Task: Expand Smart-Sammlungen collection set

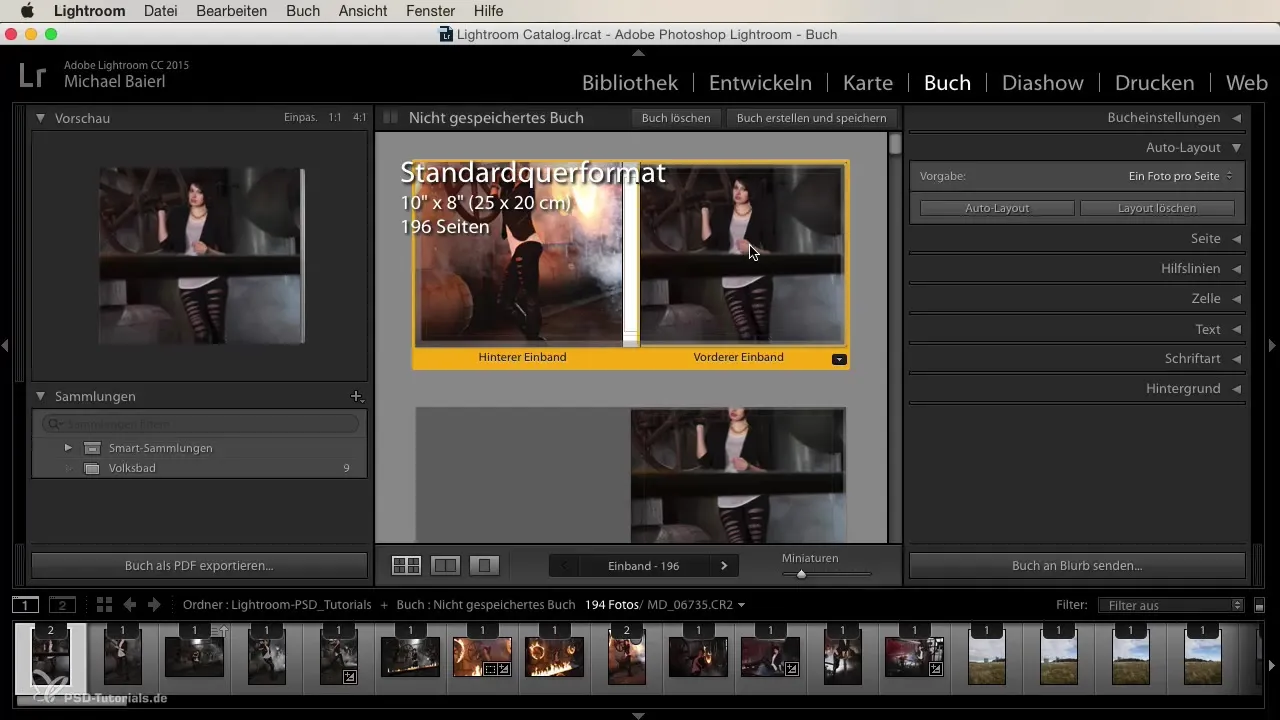Action: coord(68,448)
